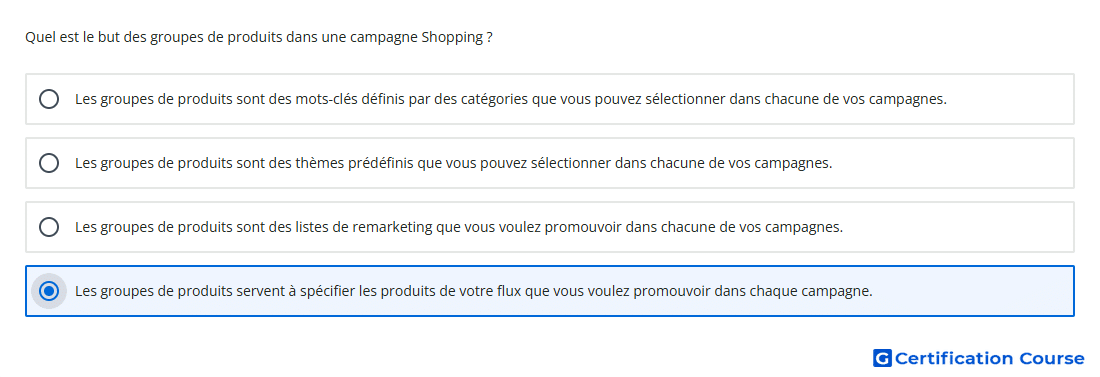Click the word "Shopping" in the question
This screenshot has height=377, width=1100.
point(451,38)
